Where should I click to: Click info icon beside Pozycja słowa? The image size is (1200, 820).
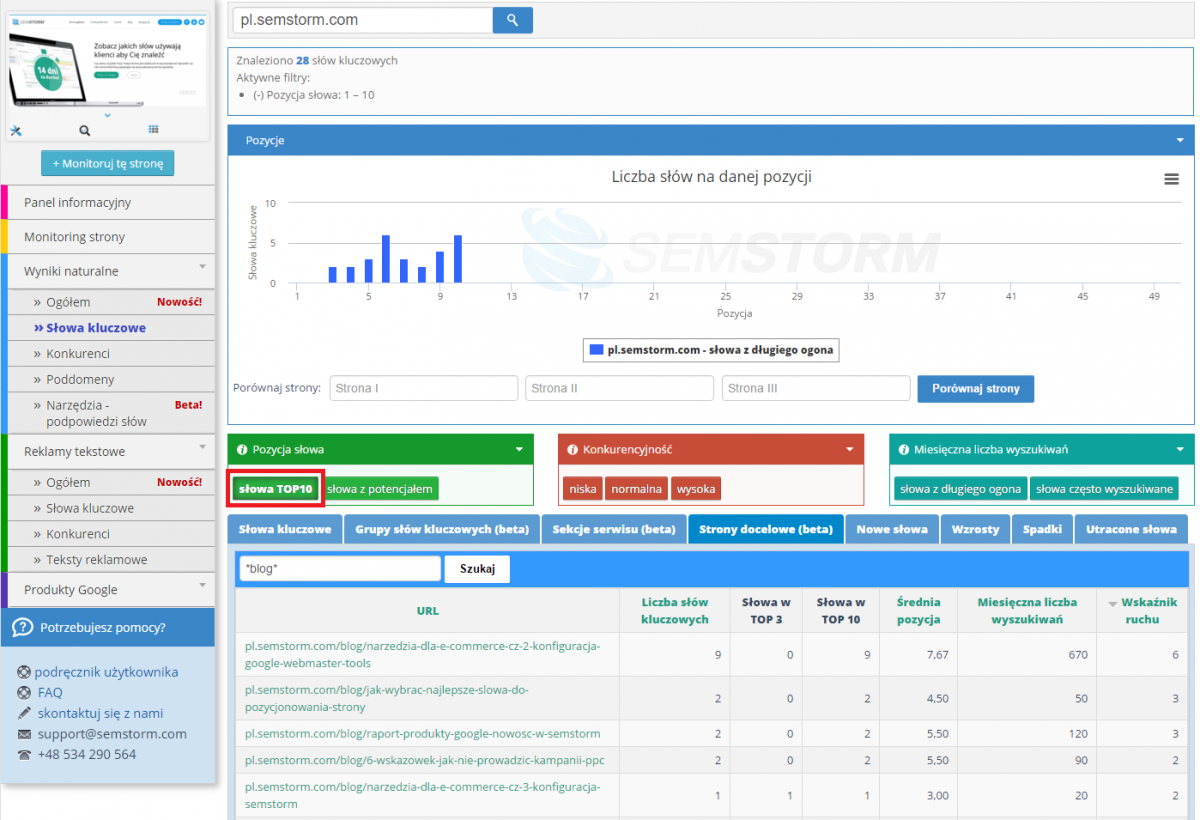pos(243,450)
